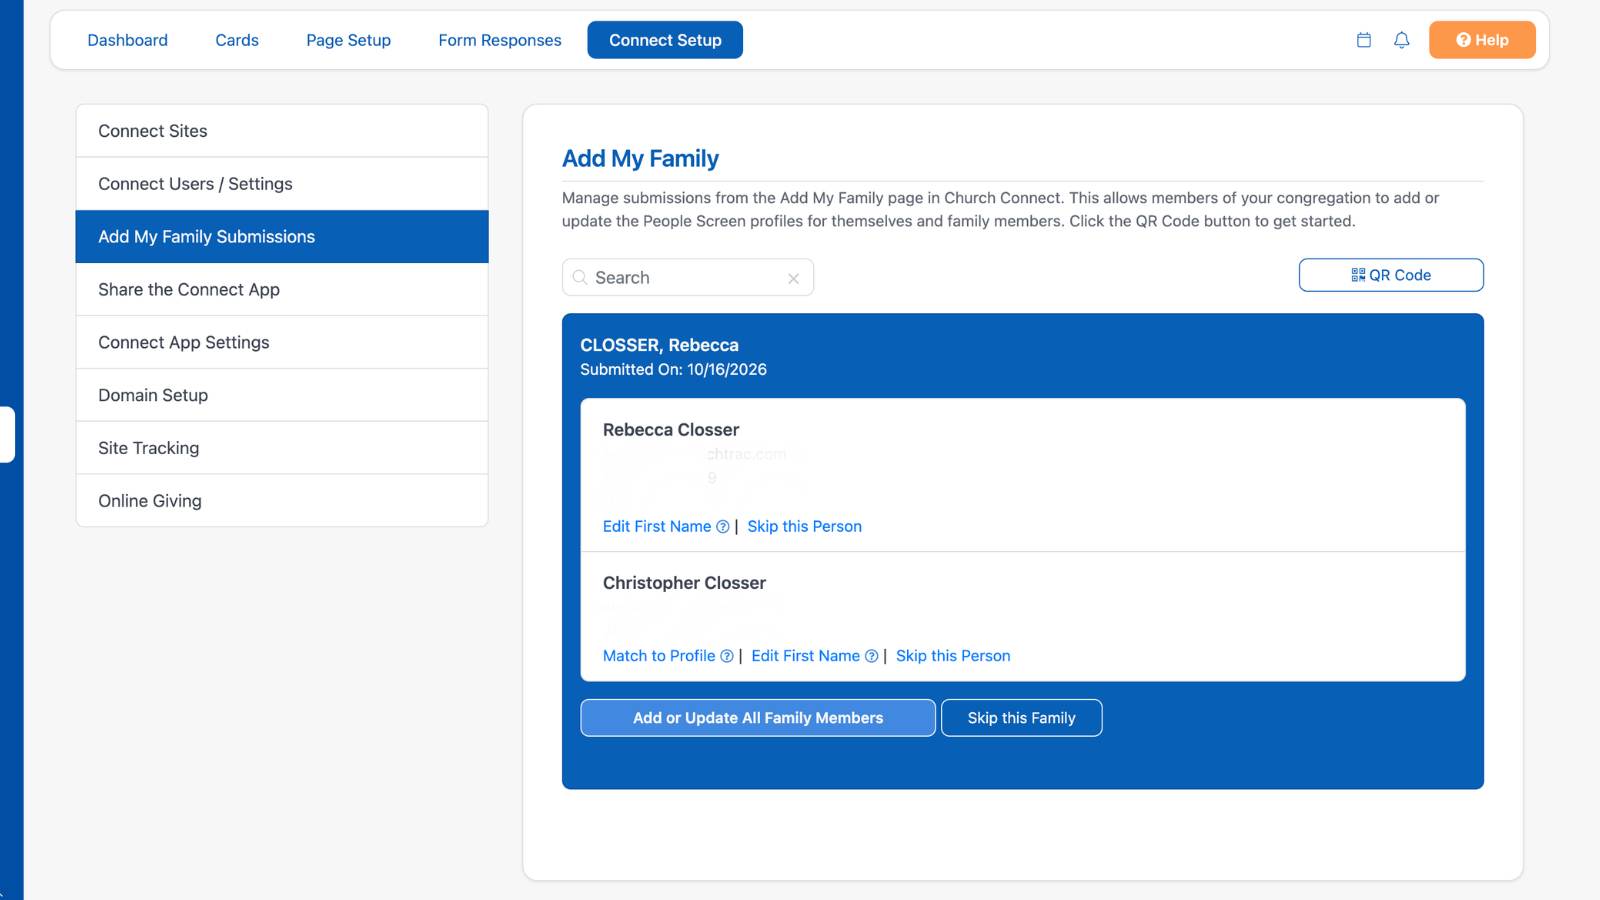Click Match to Profile for Christopher
Screen dimensions: 1600x900
(659, 656)
